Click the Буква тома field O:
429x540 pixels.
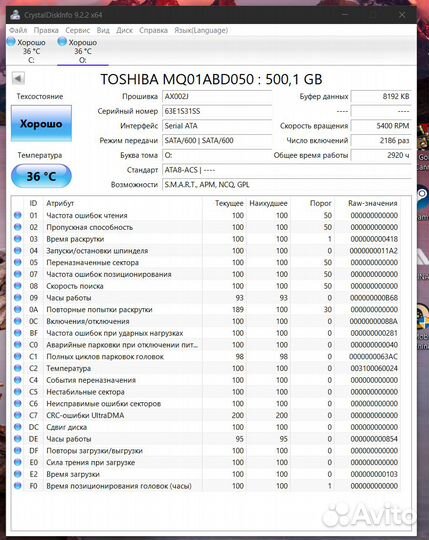click(217, 155)
